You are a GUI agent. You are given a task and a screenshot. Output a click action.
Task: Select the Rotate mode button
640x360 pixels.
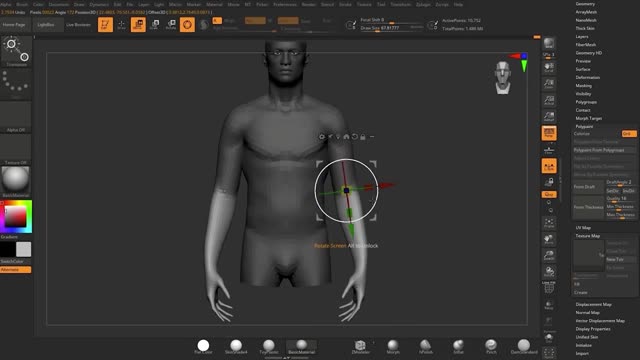click(171, 24)
